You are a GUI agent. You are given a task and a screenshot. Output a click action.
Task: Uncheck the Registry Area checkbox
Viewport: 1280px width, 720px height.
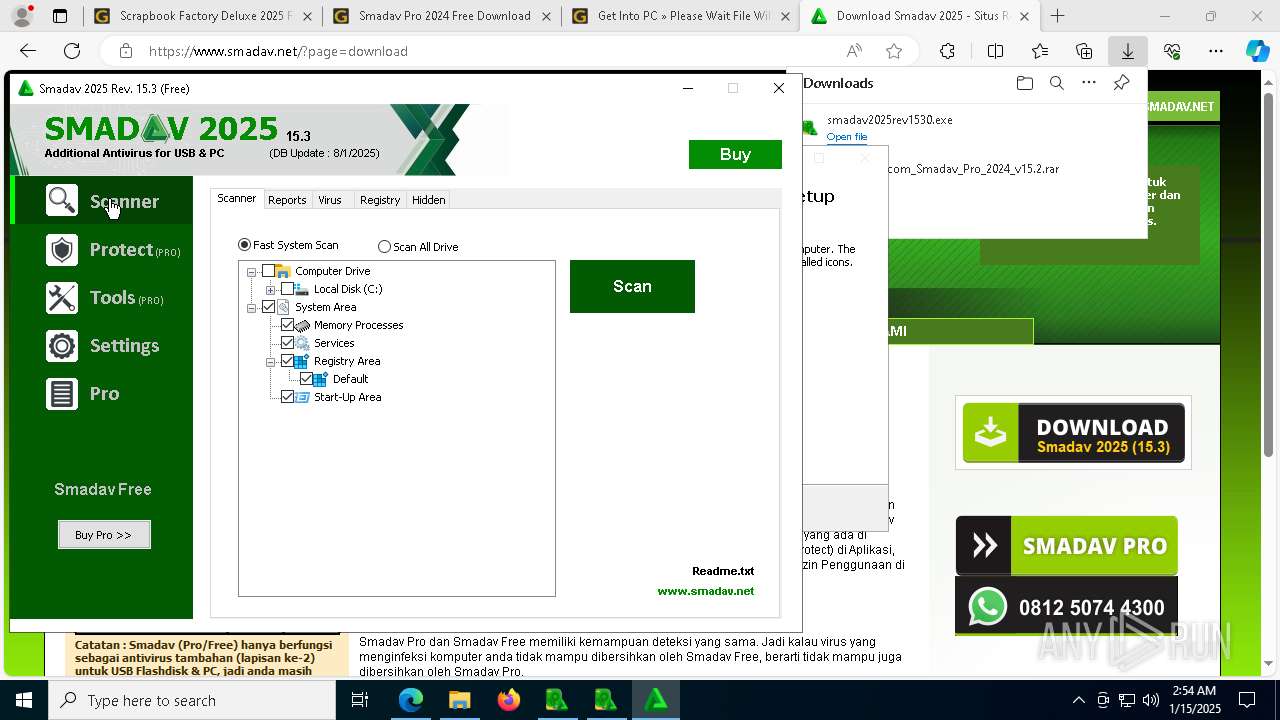(287, 361)
